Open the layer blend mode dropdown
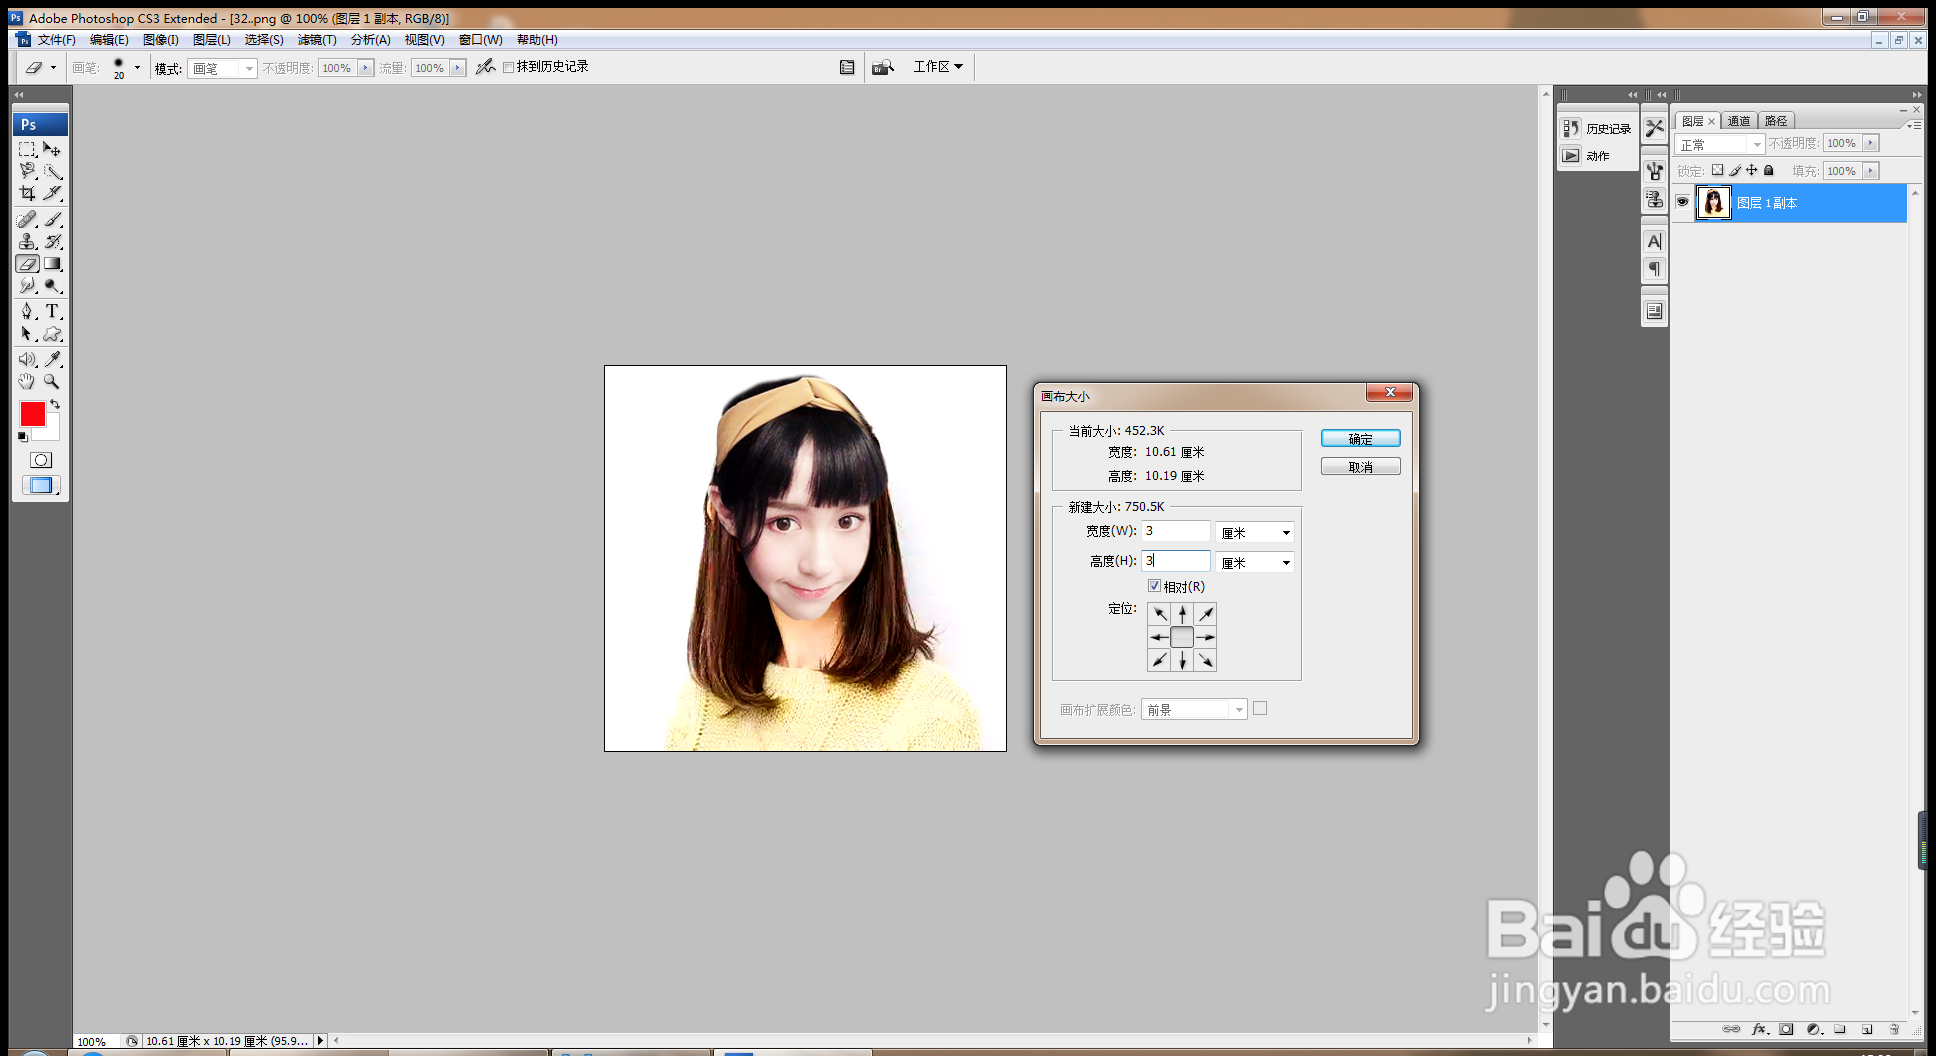 point(1720,144)
